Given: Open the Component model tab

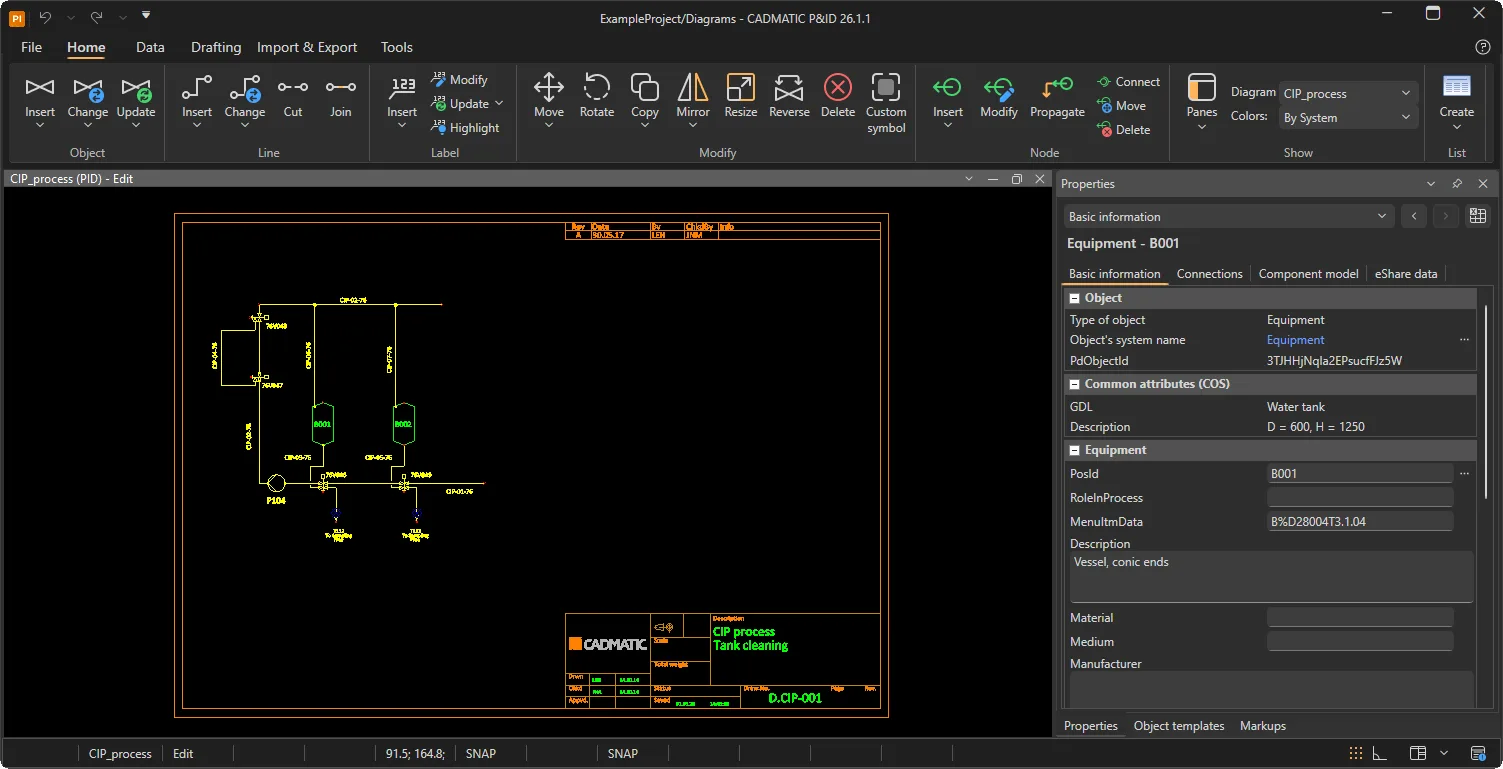Looking at the screenshot, I should tap(1308, 274).
